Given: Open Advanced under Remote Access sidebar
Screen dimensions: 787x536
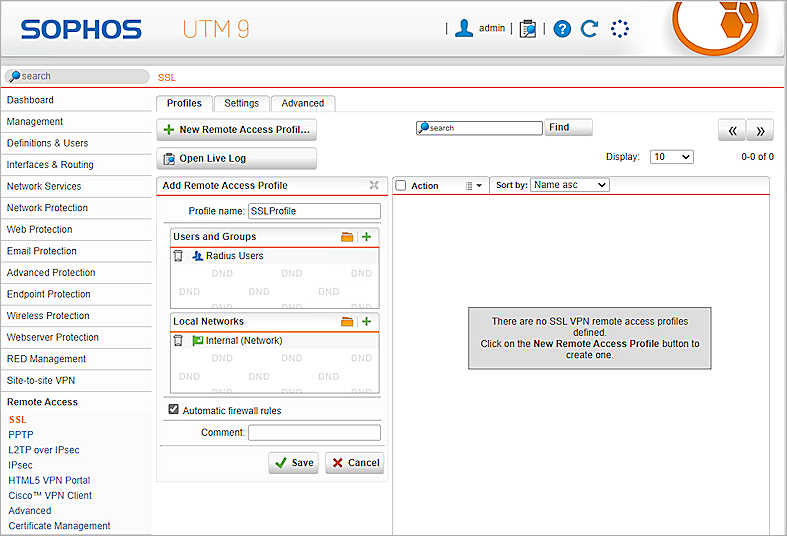Looking at the screenshot, I should pyautogui.click(x=30, y=510).
